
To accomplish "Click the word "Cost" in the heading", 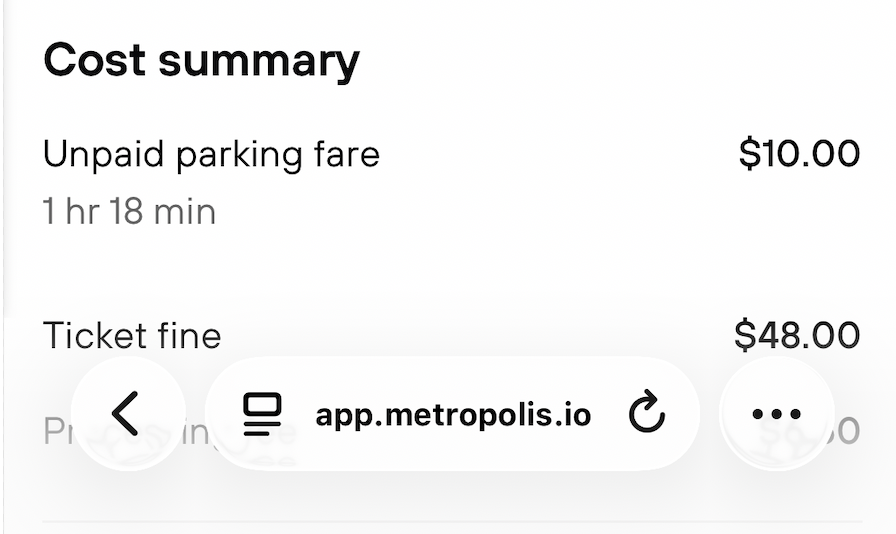I will pos(95,62).
